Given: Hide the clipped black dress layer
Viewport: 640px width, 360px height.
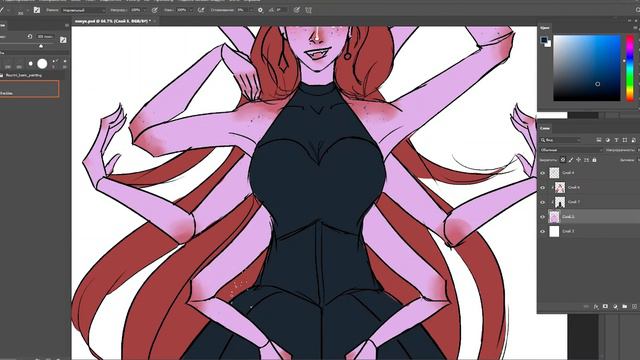Looking at the screenshot, I should pos(542,202).
